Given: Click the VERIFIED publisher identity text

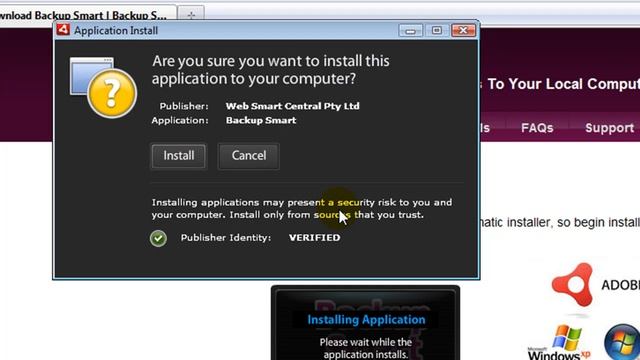Looking at the screenshot, I should [x=314, y=238].
